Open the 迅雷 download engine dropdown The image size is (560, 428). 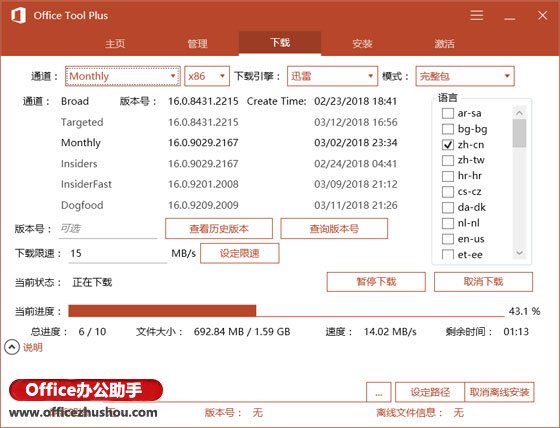coord(332,76)
